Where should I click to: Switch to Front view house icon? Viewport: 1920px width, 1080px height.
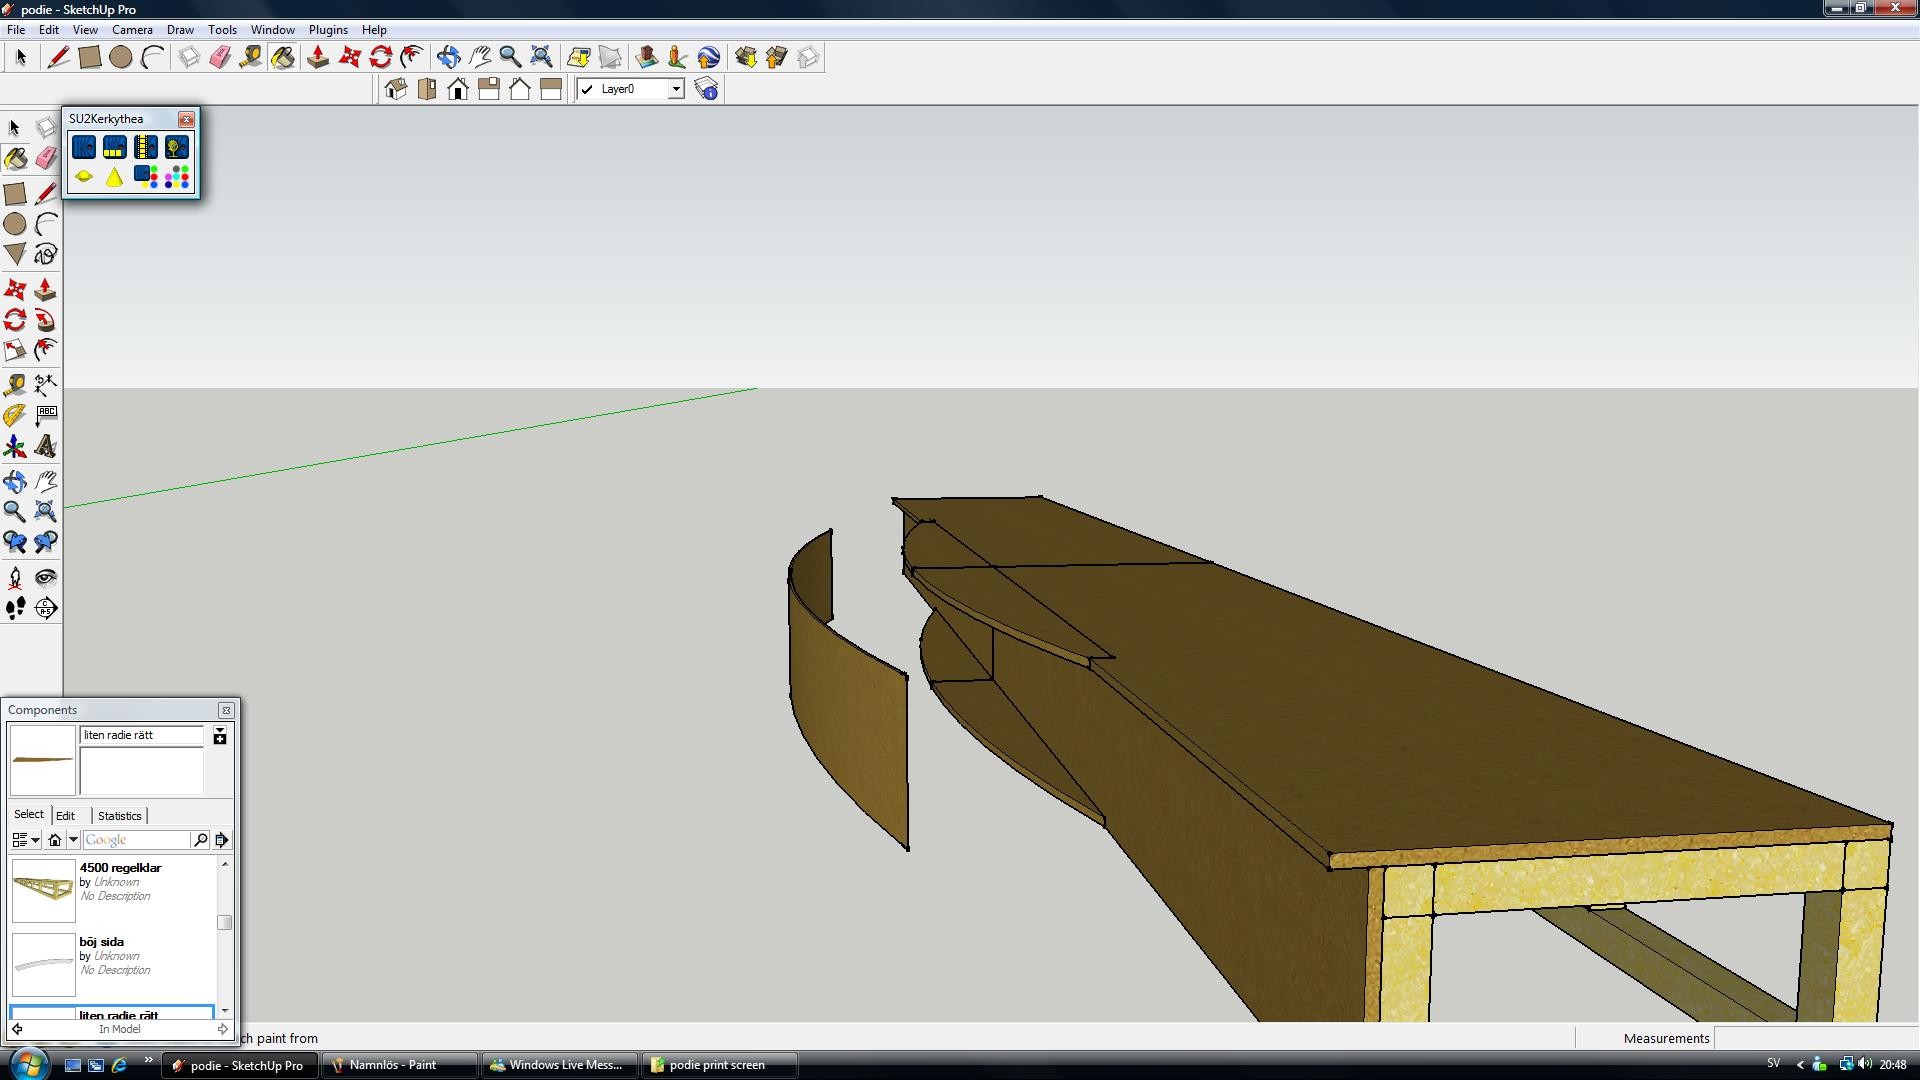[x=458, y=89]
